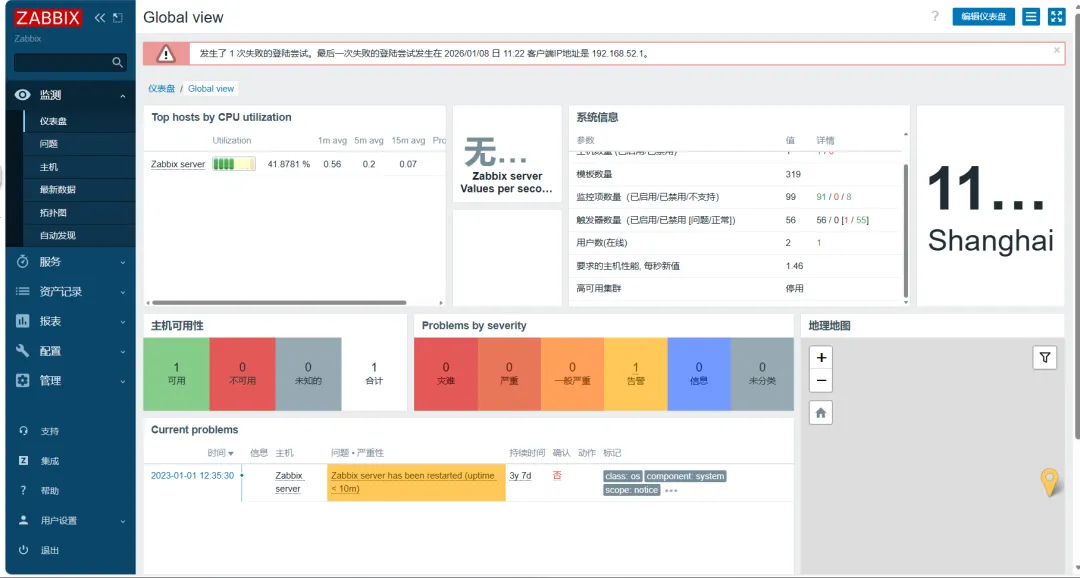The height and width of the screenshot is (578, 1080).
Task: Click the 告警 severity block showing 1
Action: pos(636,374)
